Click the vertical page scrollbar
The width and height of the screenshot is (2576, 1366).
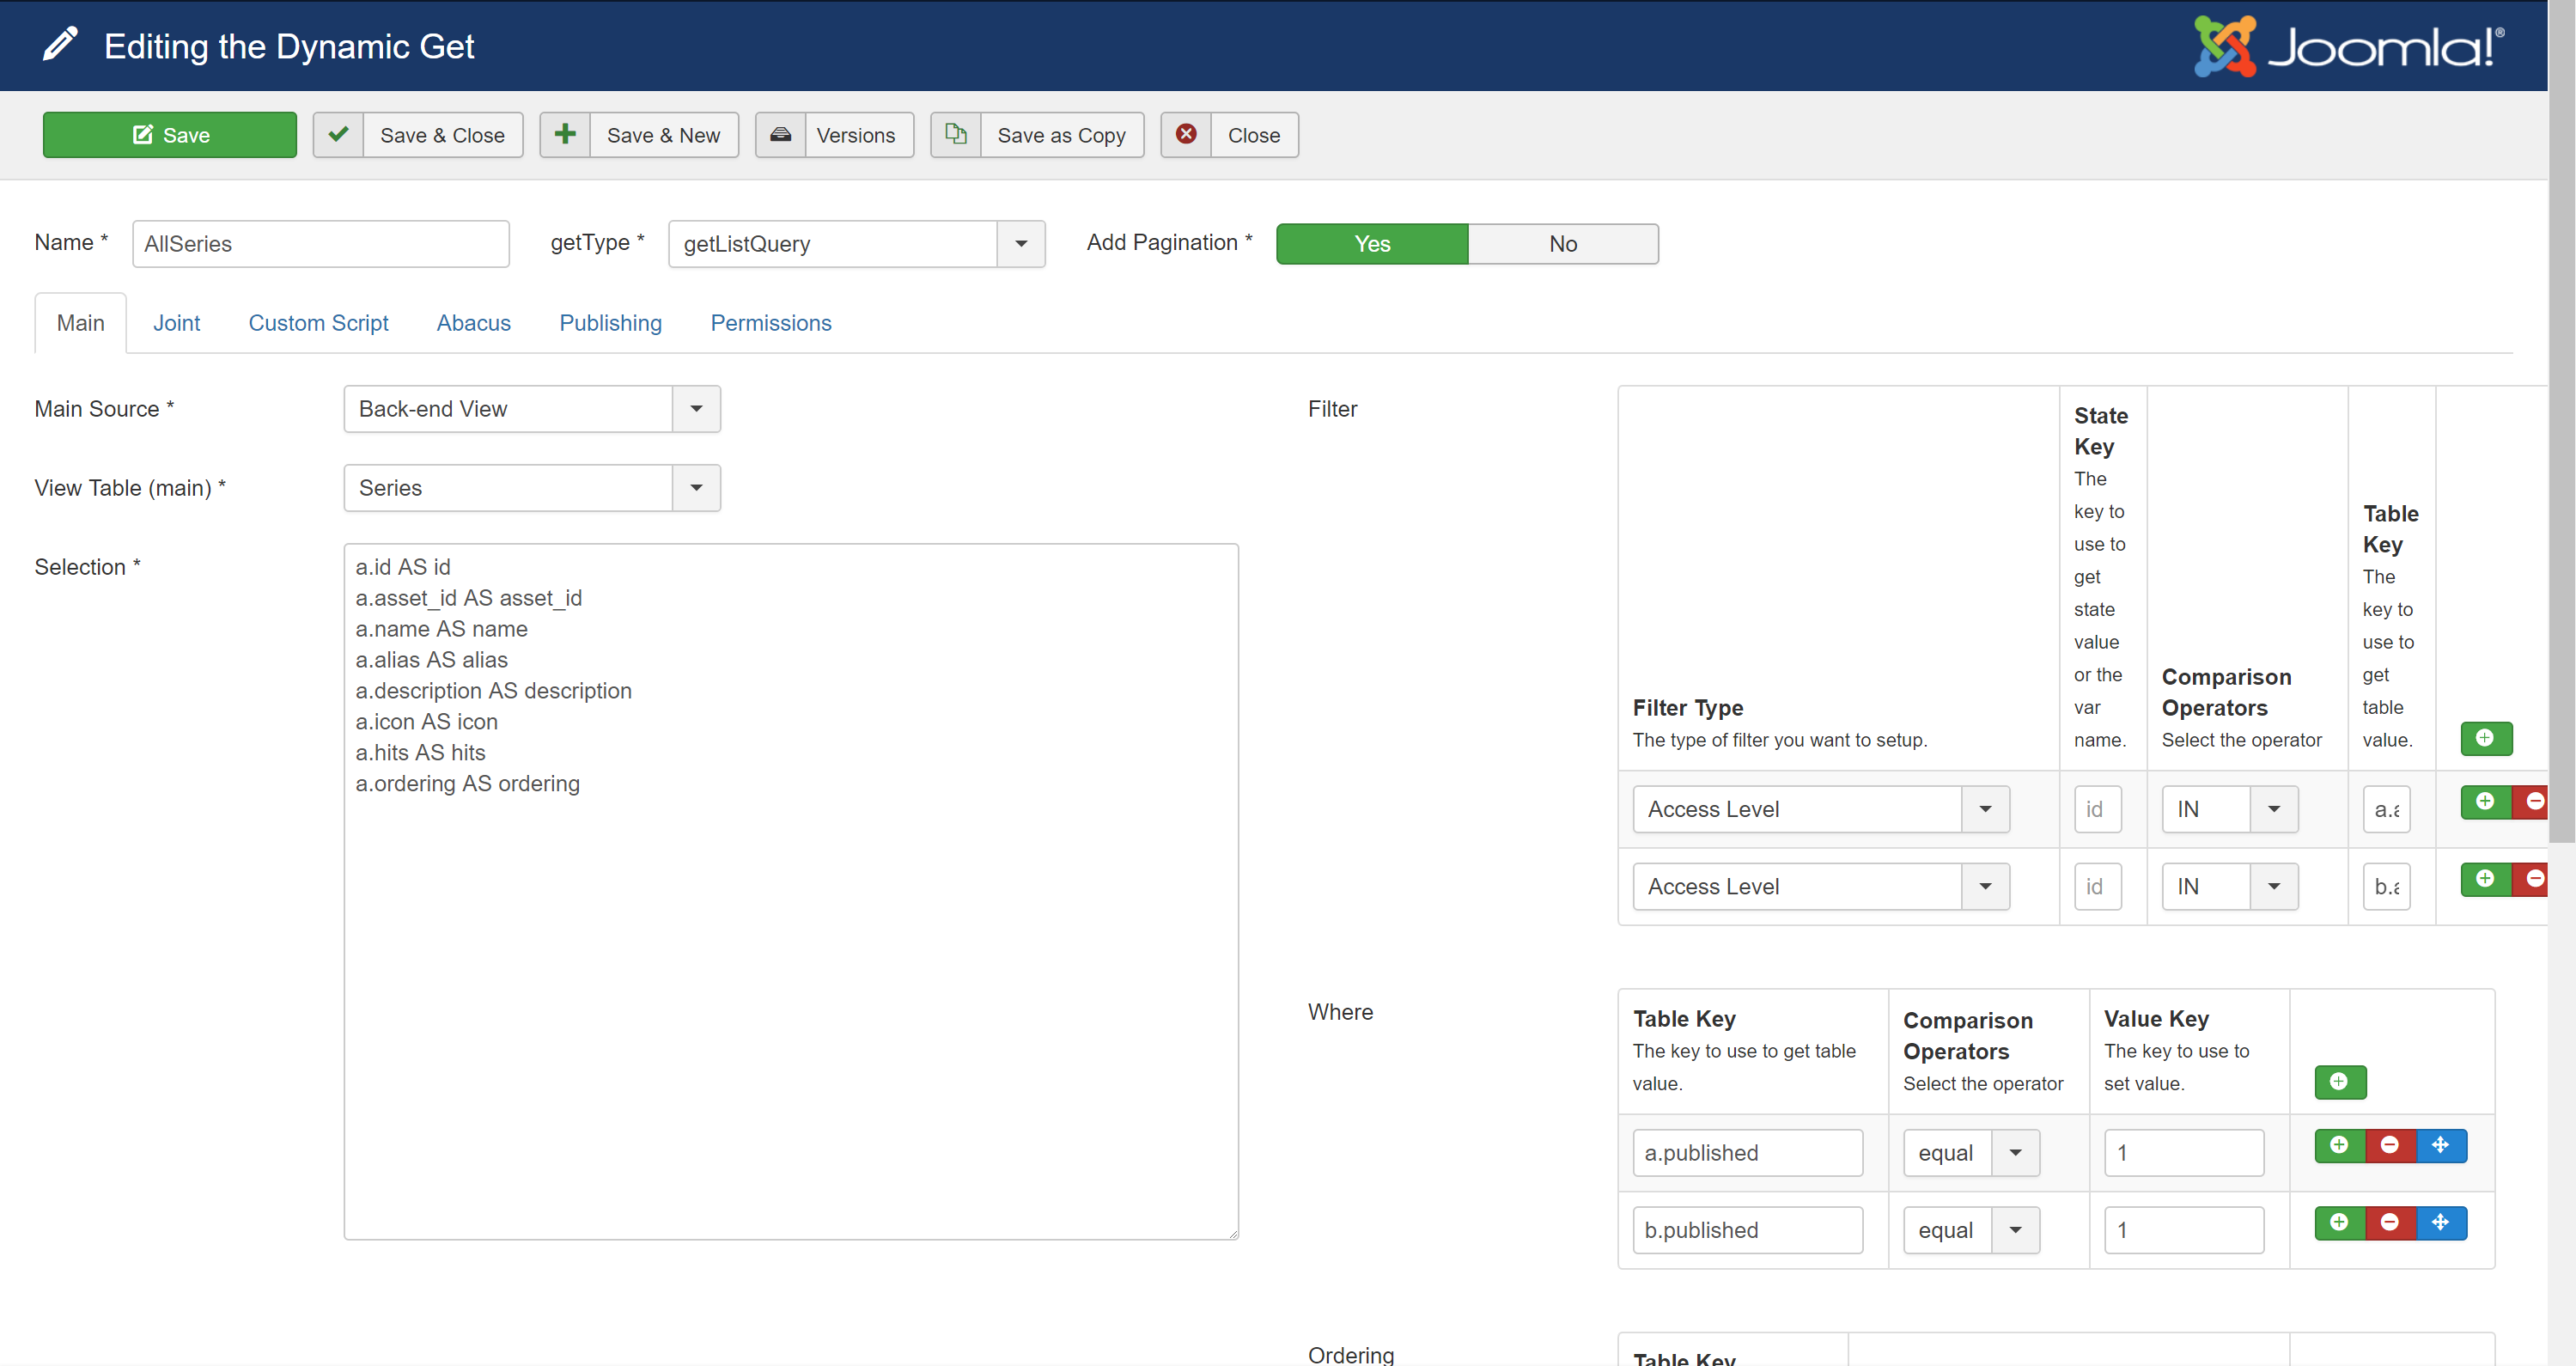pyautogui.click(x=2562, y=420)
